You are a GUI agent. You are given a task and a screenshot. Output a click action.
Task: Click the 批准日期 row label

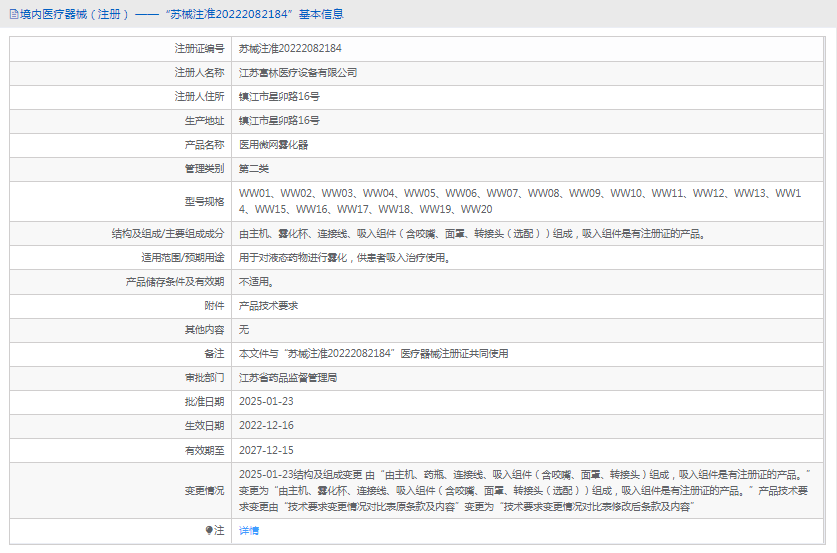pyautogui.click(x=204, y=401)
